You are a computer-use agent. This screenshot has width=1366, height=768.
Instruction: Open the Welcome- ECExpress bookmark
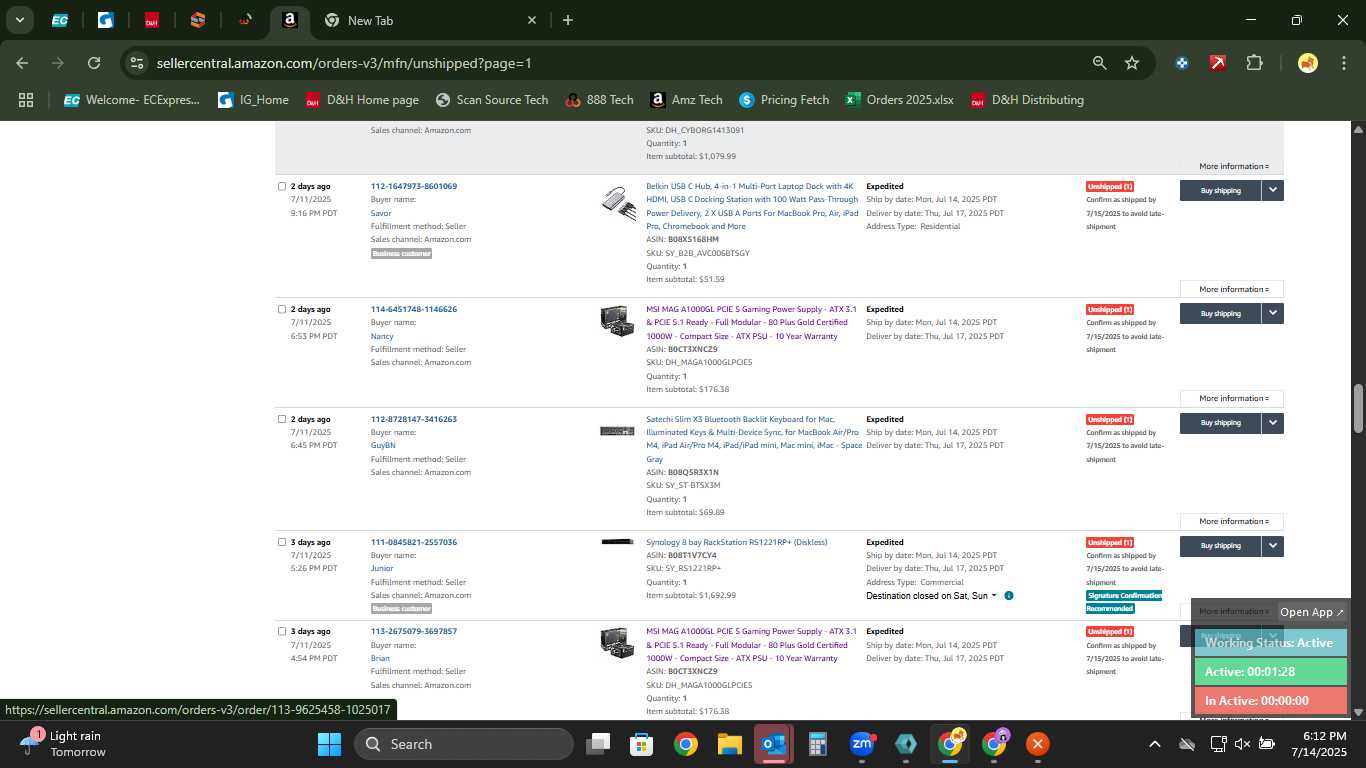132,100
